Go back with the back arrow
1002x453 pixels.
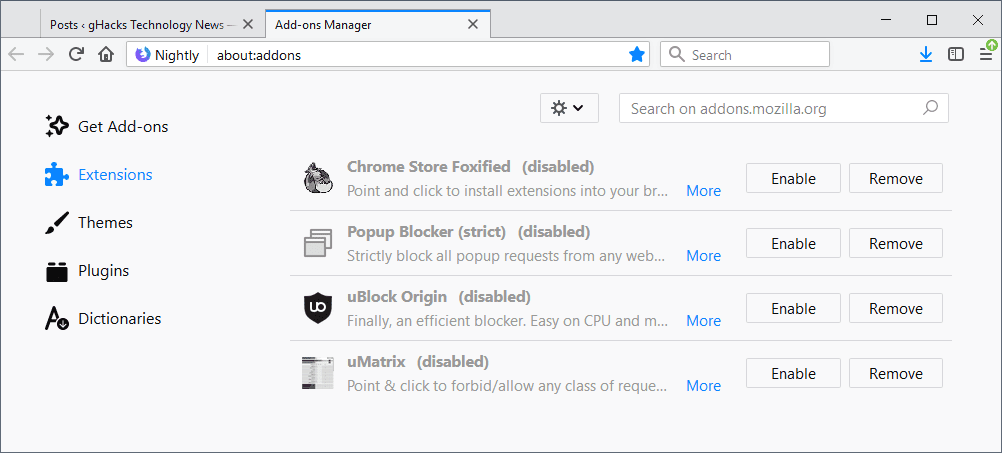tap(16, 55)
